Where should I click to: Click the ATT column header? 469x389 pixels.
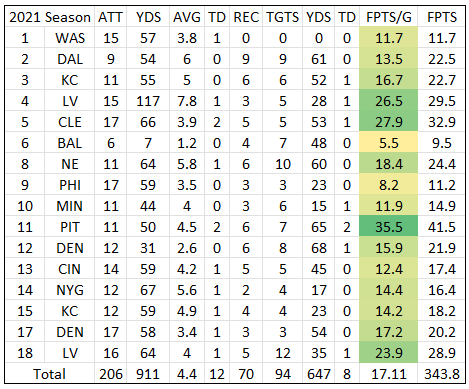tap(110, 17)
